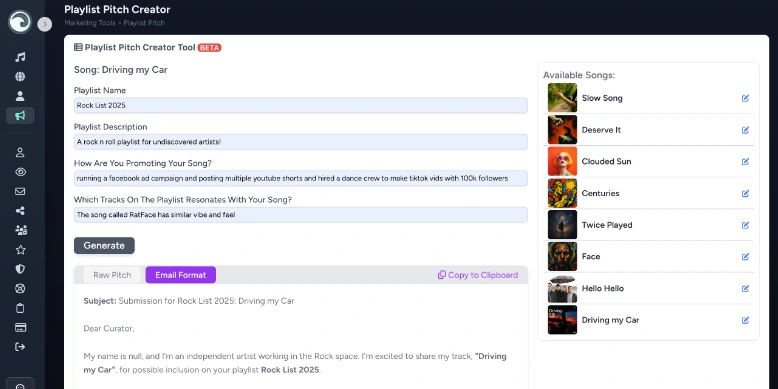
Task: Click the How Are You Promoting field
Action: coord(301,178)
